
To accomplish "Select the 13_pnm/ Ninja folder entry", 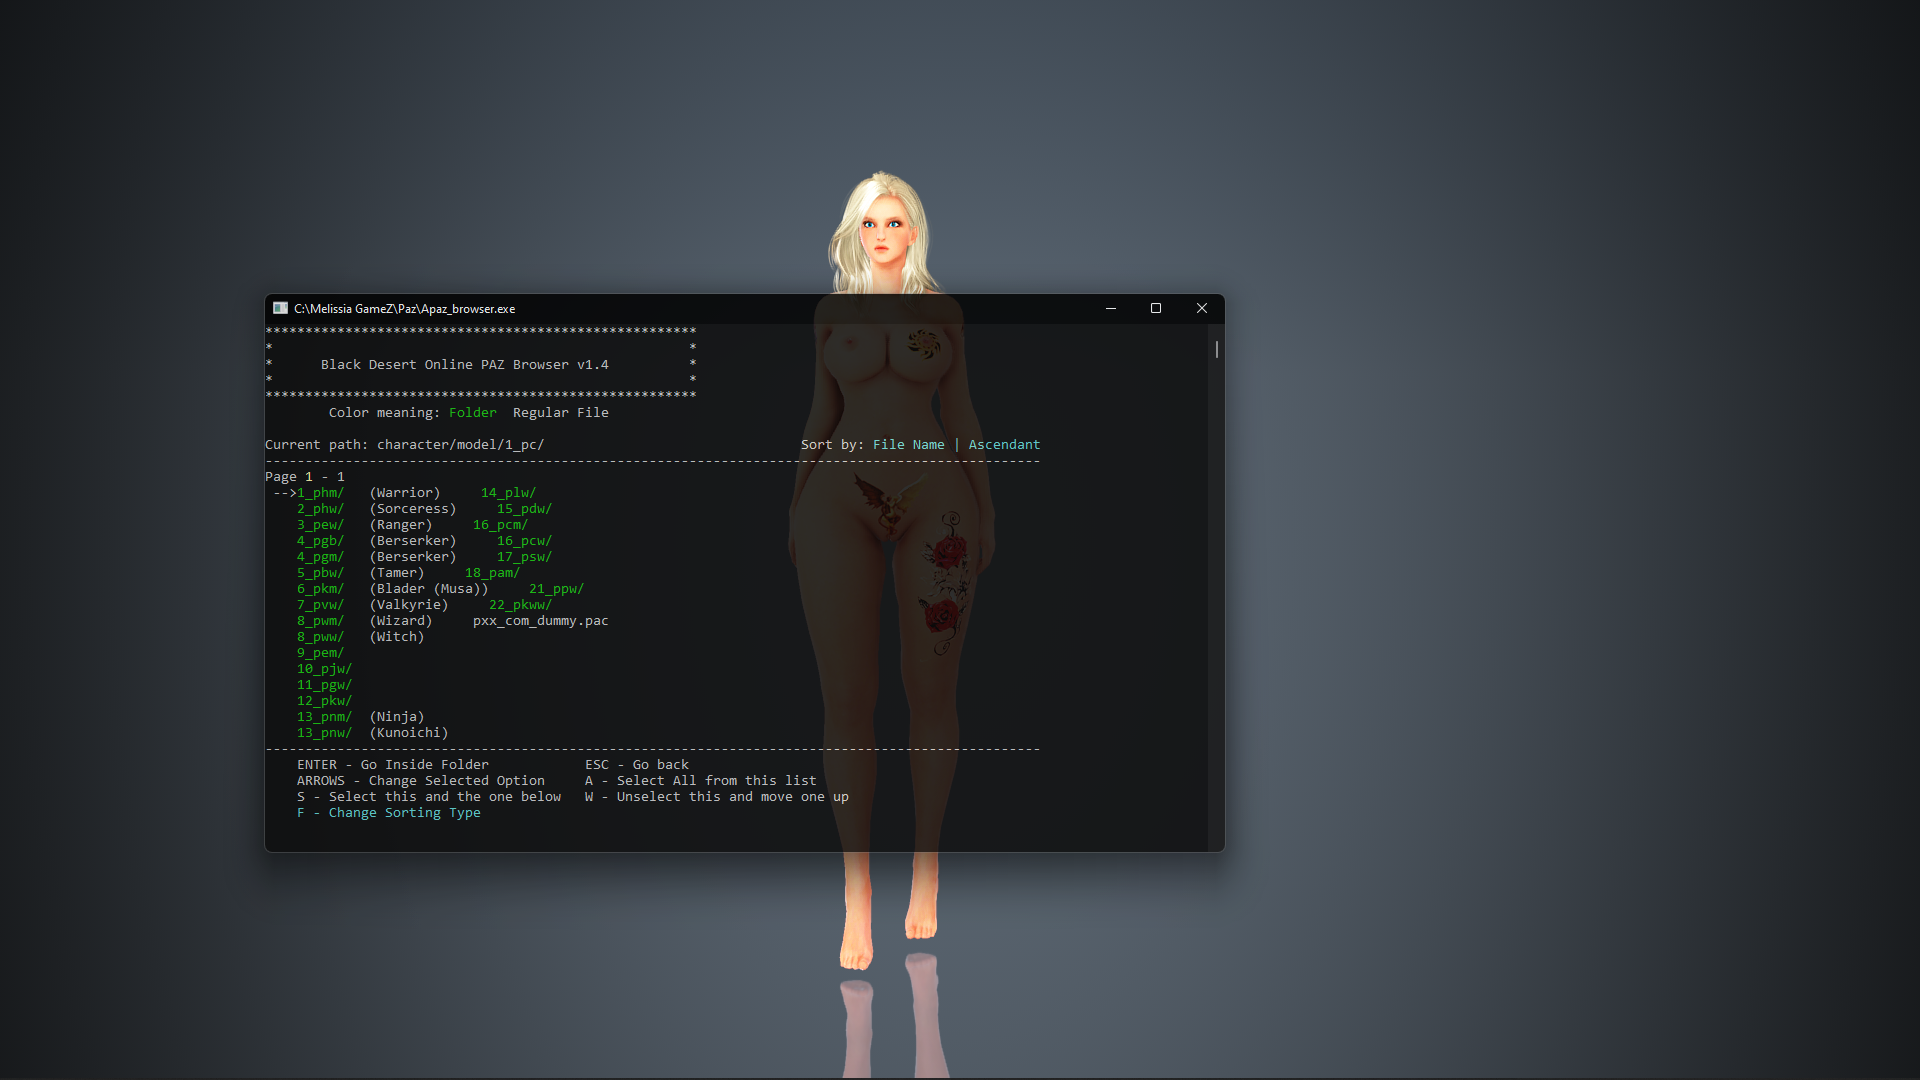I will [x=324, y=717].
